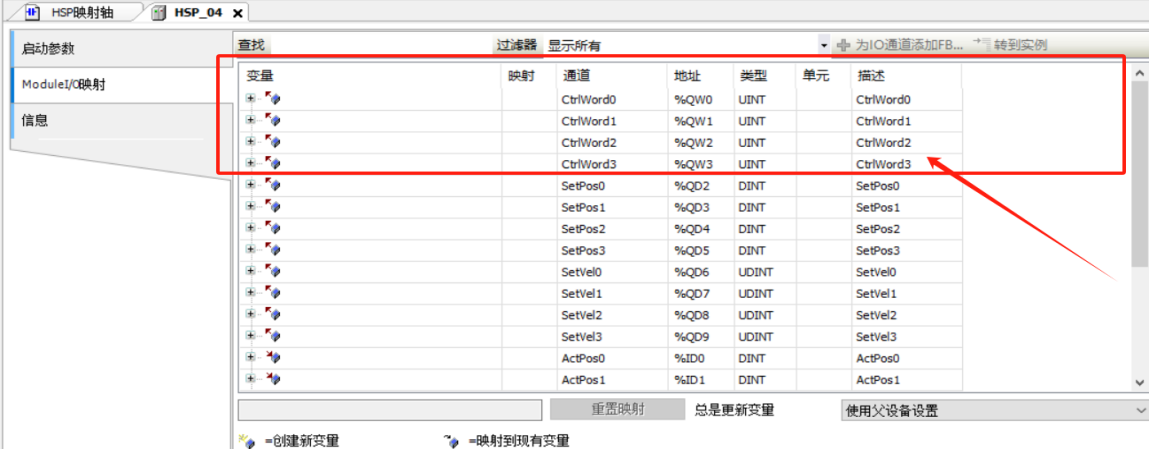The image size is (1149, 449).
Task: Expand the SetVel2 variable row
Action: [251, 313]
